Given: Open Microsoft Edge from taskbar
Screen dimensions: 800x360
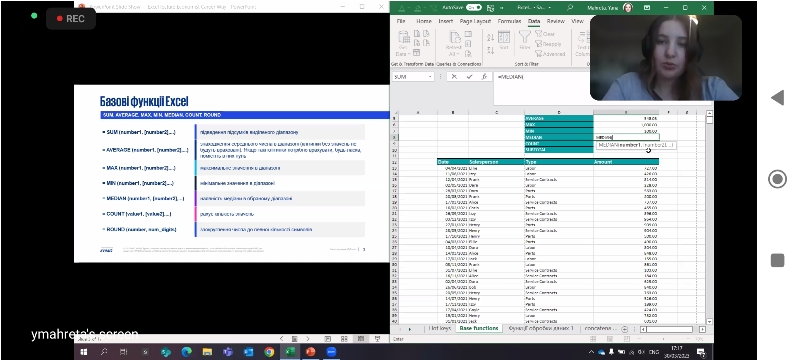Looking at the screenshot, I should tap(186, 352).
